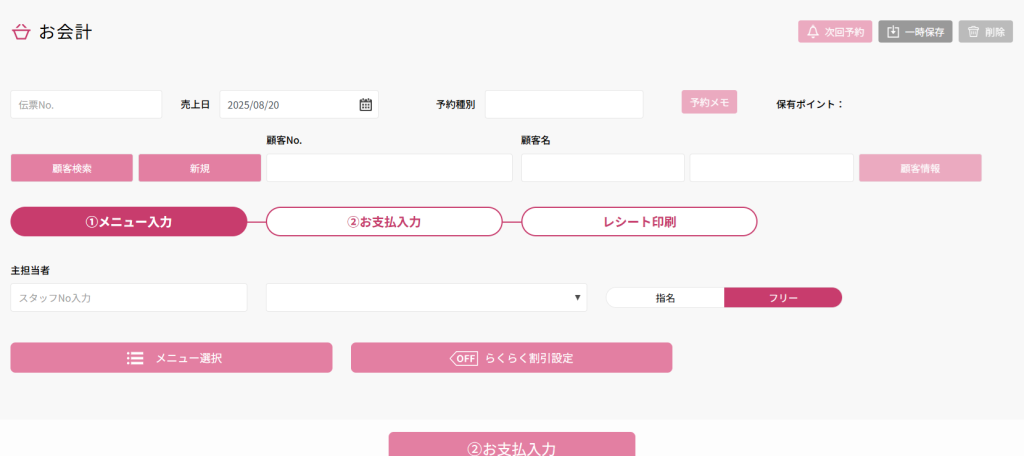Viewport: 1024px width, 456px height.
Task: Select フリー staff assignment option
Action: (x=783, y=298)
